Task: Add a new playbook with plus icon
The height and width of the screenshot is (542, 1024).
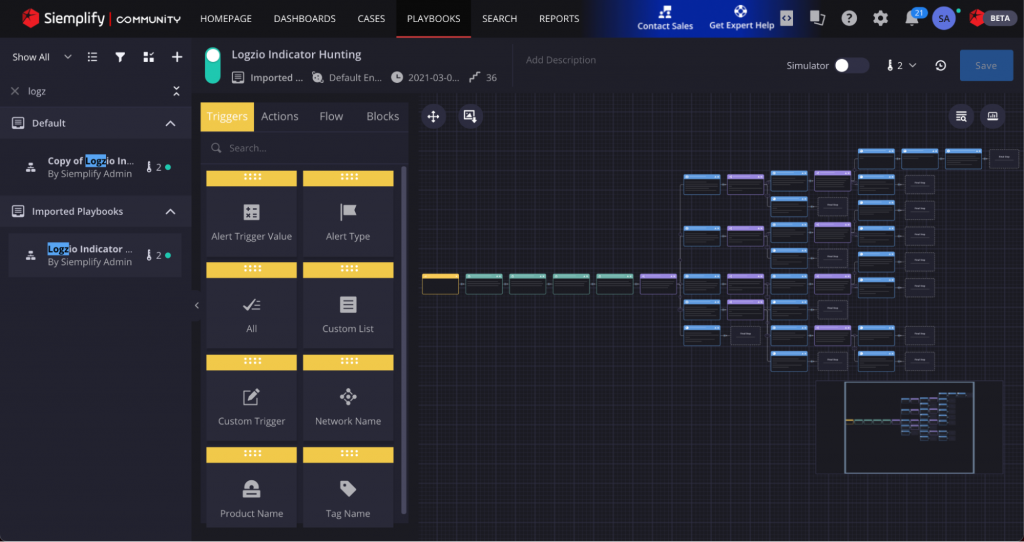Action: 177,57
